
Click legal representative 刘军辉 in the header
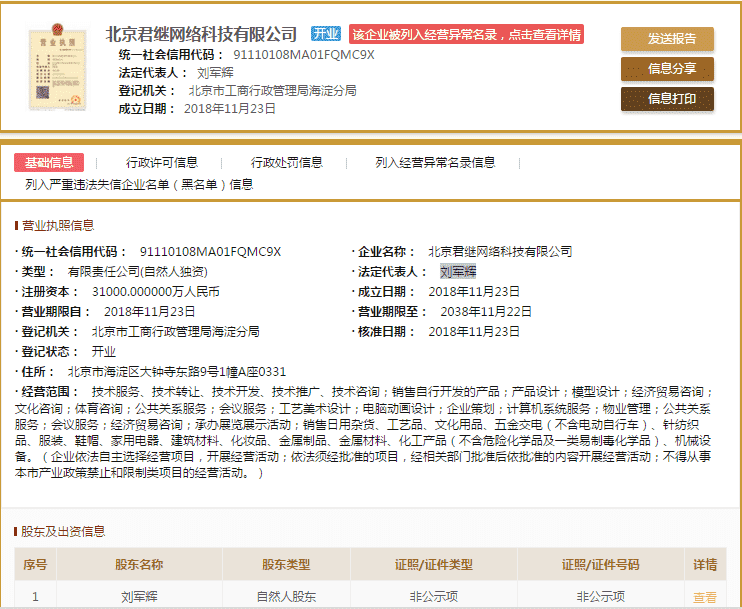point(215,73)
